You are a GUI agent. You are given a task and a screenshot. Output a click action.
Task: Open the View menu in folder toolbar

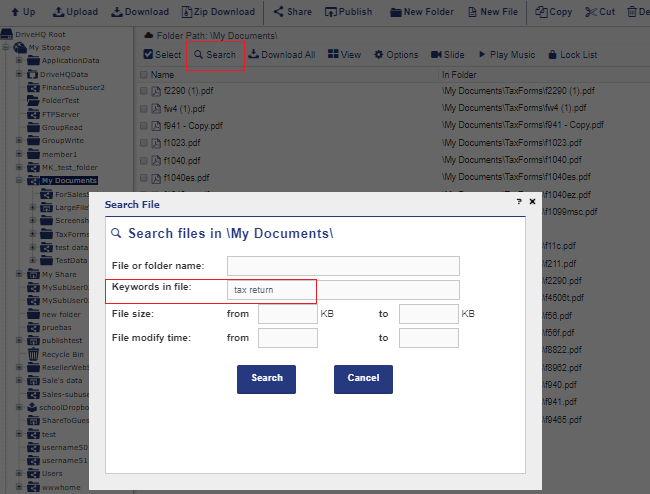[344, 54]
